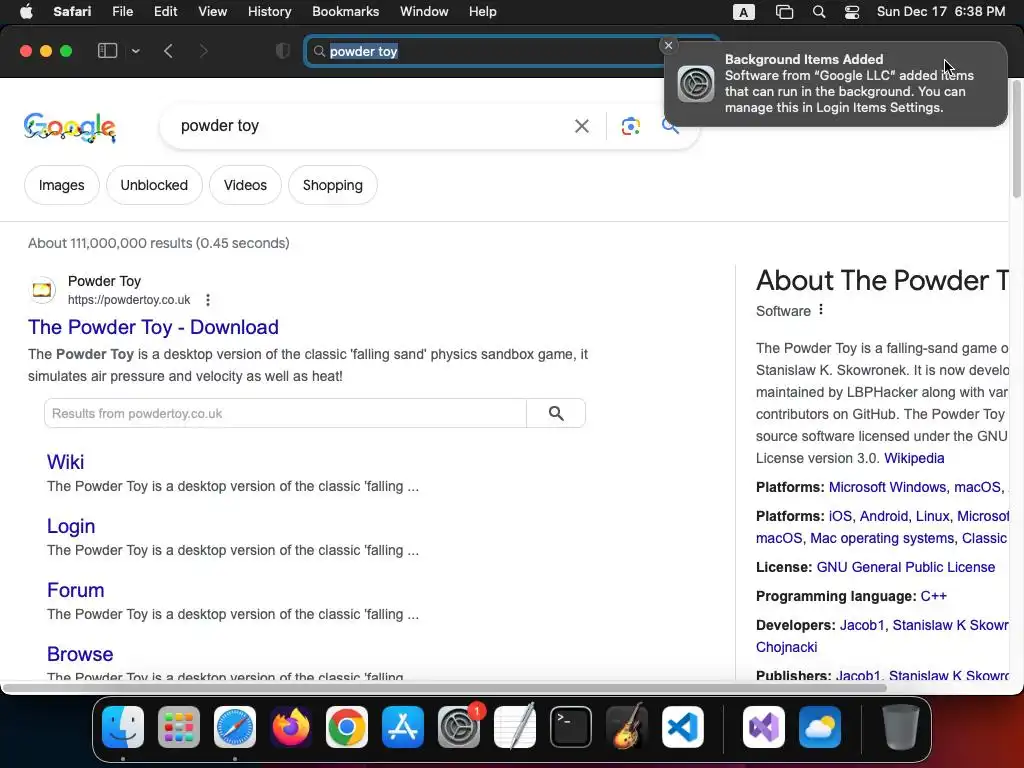Go back to previous page
The width and height of the screenshot is (1024, 768).
point(168,51)
